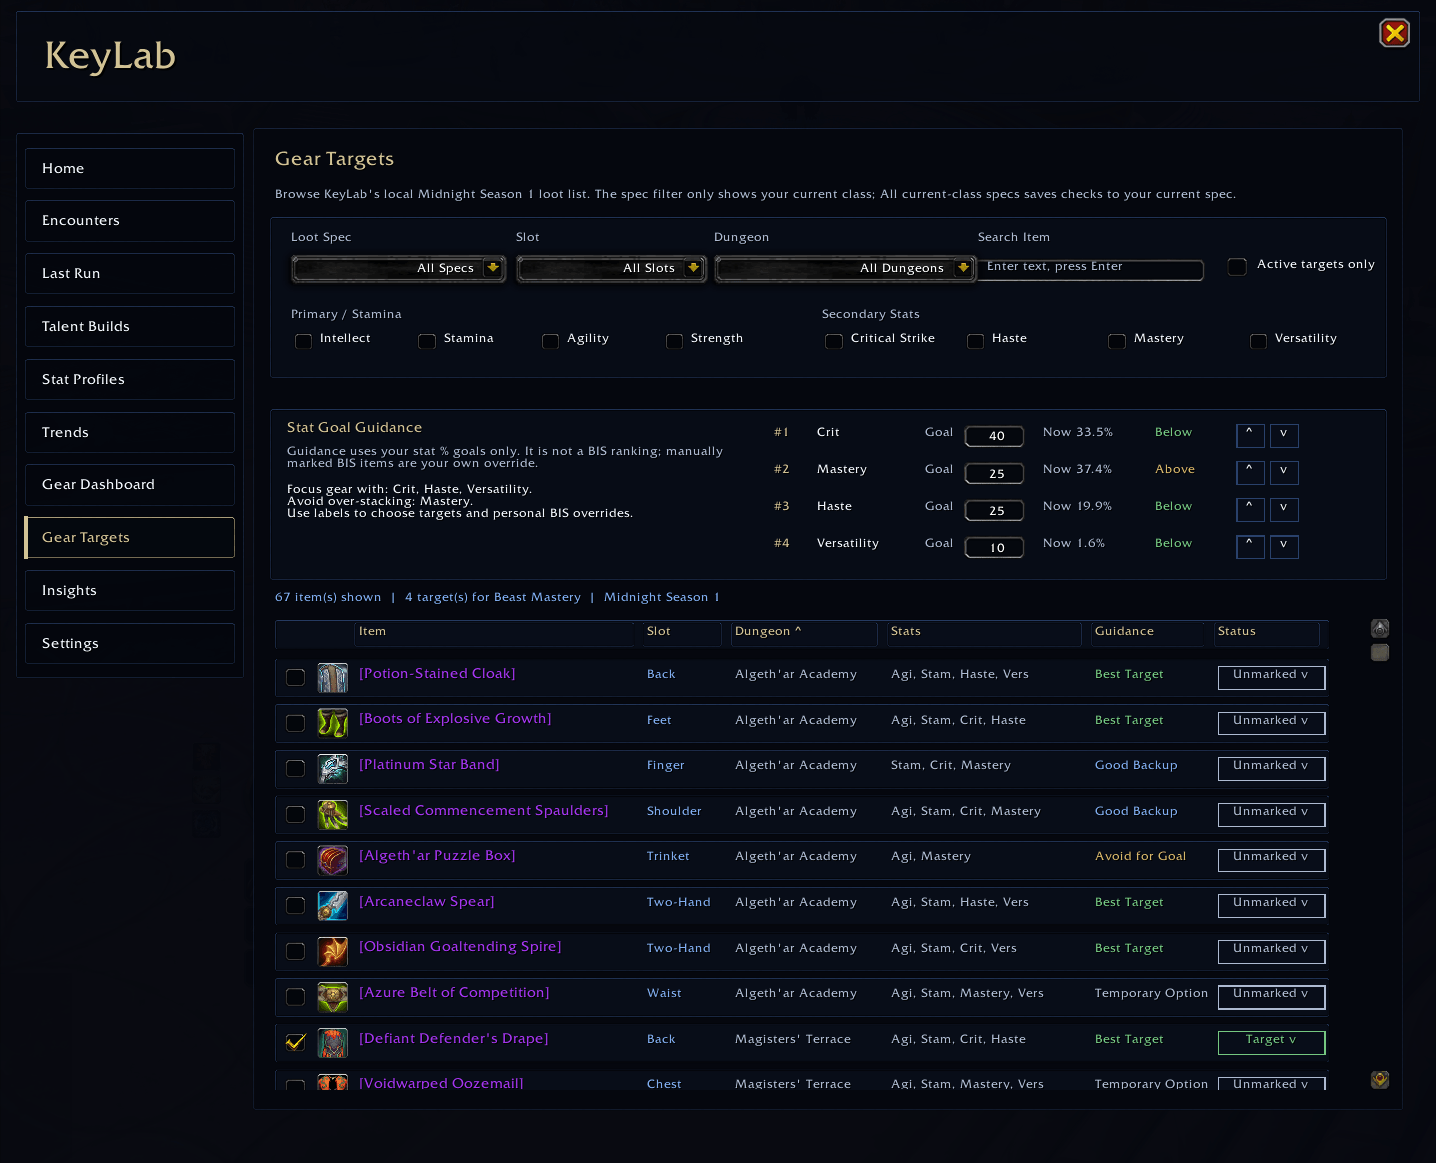Screen dimensions: 1436x1163
Task: Close the KeyLab window with red X
Action: point(1394,33)
